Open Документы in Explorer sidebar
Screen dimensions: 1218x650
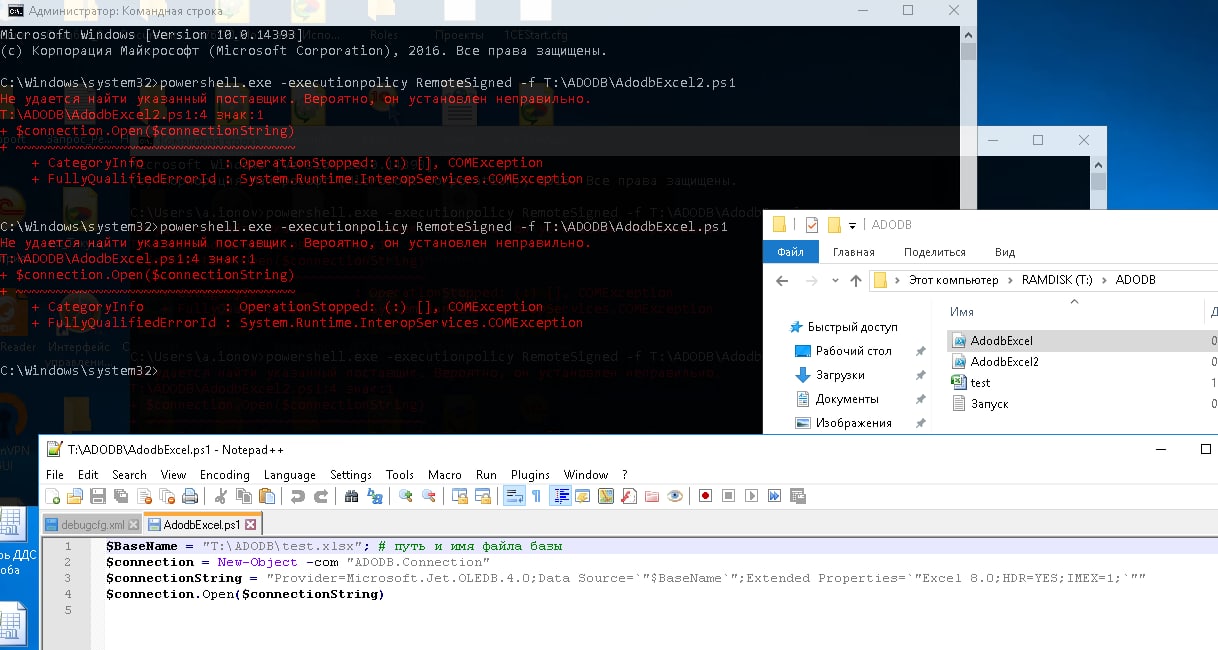846,399
